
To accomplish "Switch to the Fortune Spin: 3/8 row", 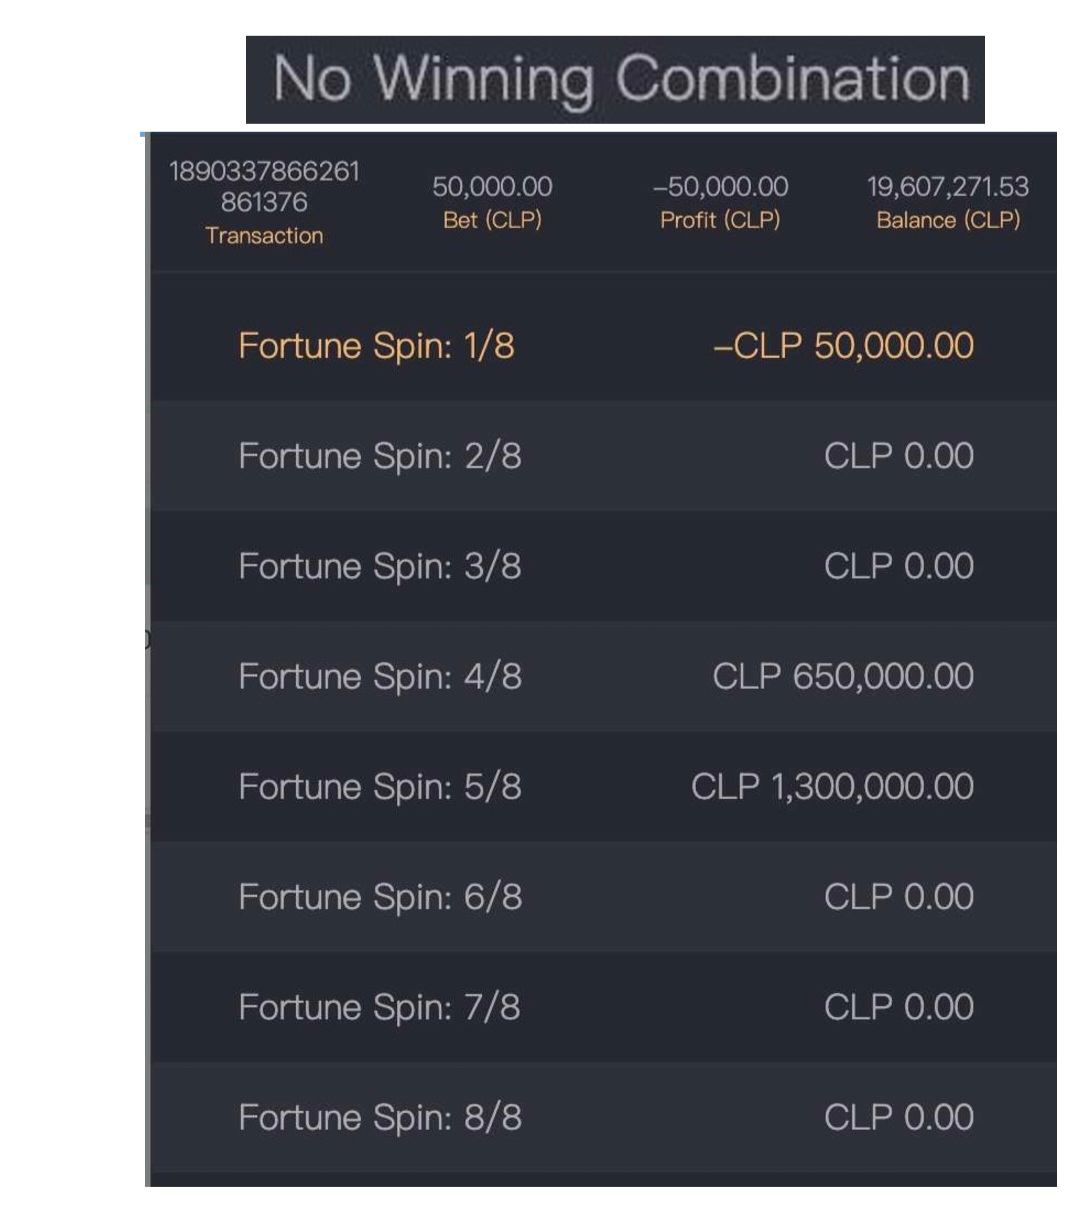I will pyautogui.click(x=379, y=566).
